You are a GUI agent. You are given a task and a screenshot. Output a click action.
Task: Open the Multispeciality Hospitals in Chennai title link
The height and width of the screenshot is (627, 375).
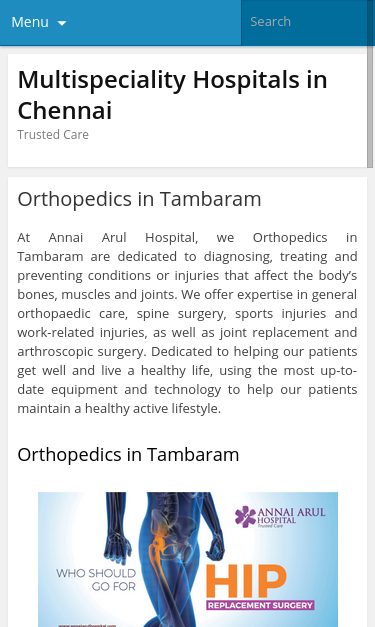(x=172, y=95)
